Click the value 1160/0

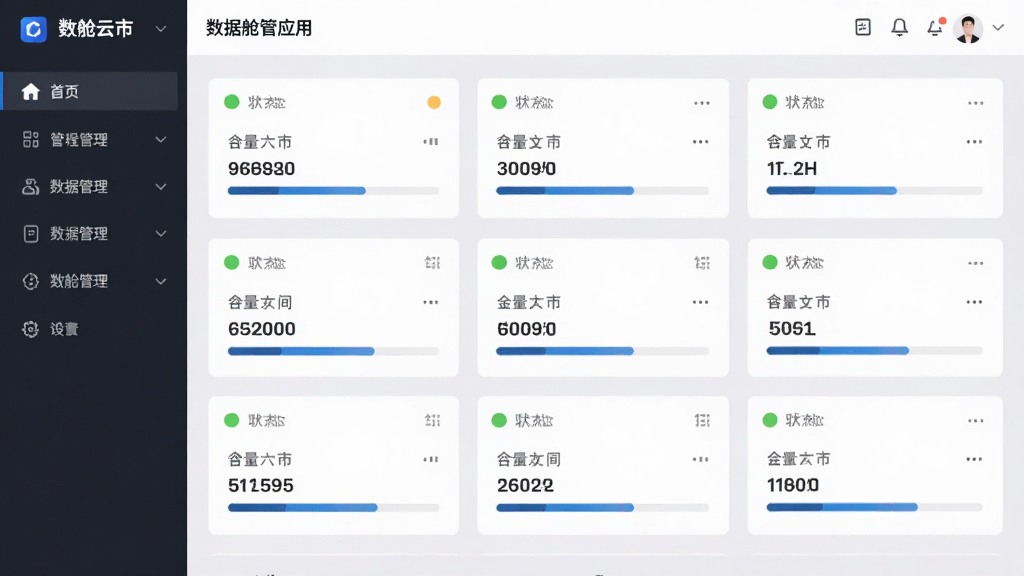point(793,485)
